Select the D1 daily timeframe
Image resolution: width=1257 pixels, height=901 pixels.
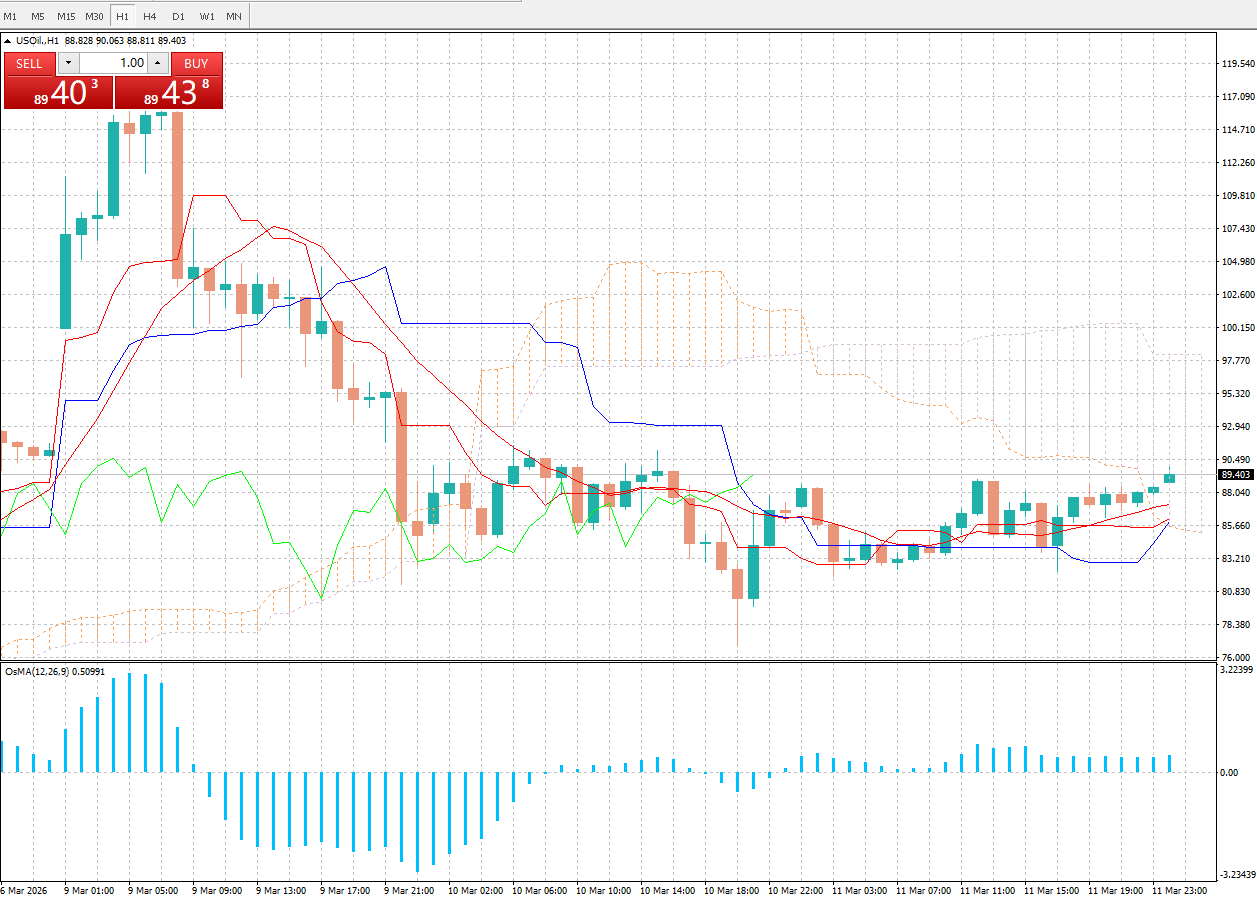click(178, 16)
